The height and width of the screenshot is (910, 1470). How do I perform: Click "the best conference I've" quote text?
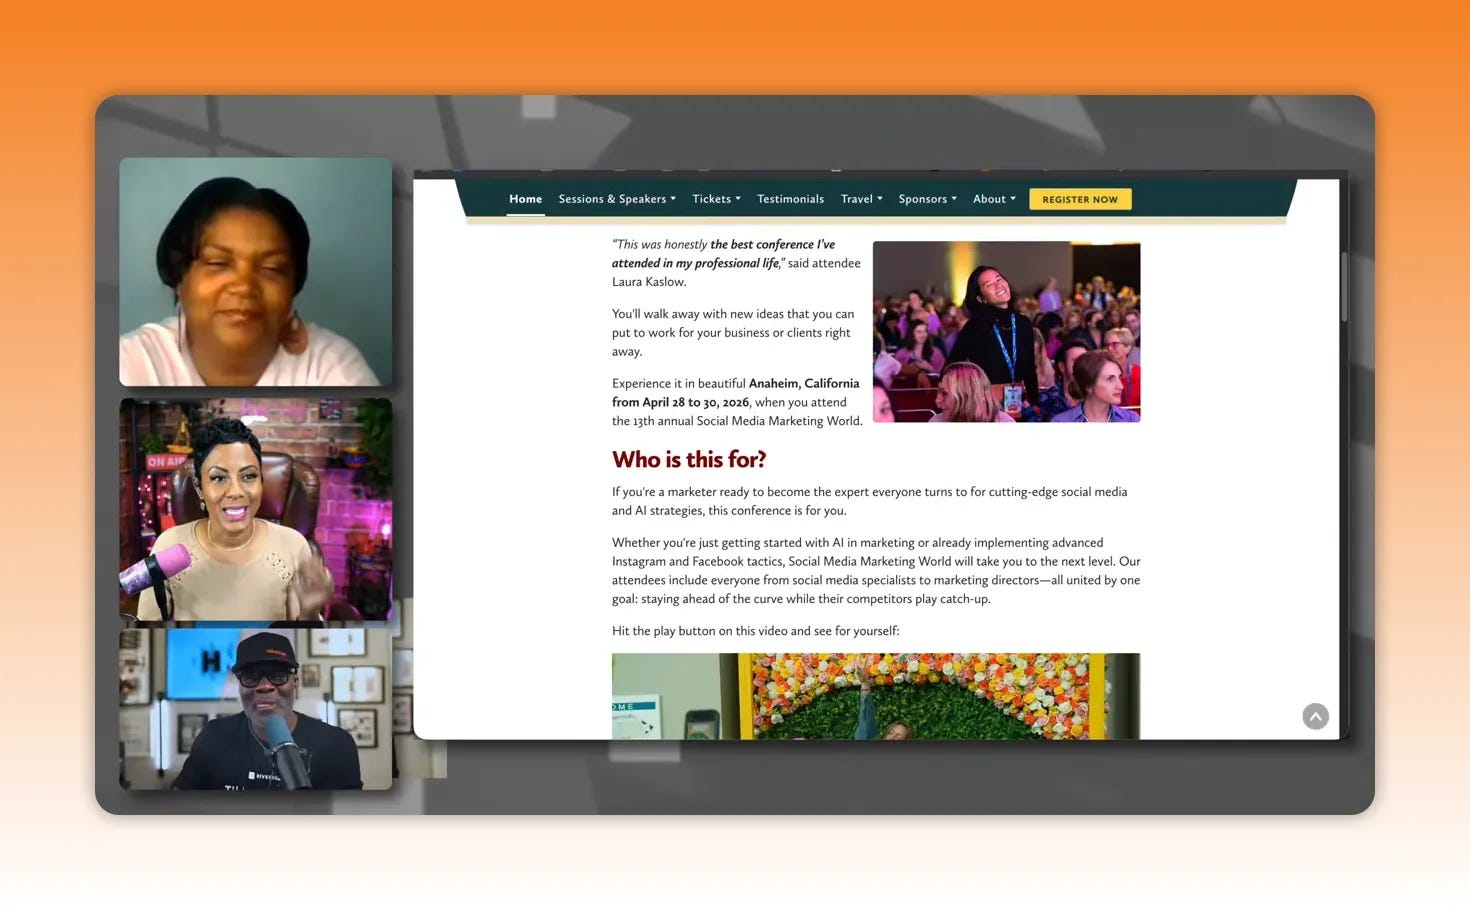(772, 244)
